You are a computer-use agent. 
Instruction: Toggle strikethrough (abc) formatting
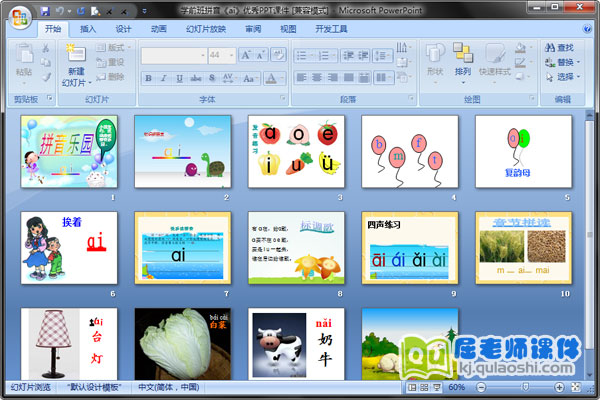(196, 78)
